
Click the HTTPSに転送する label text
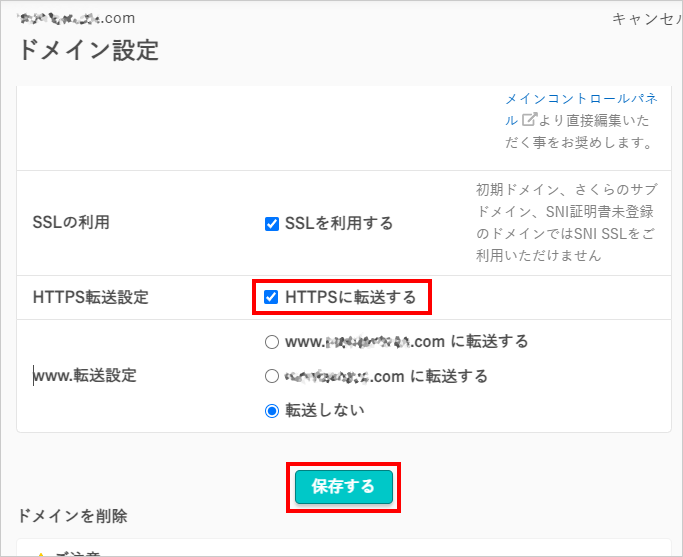(x=351, y=297)
